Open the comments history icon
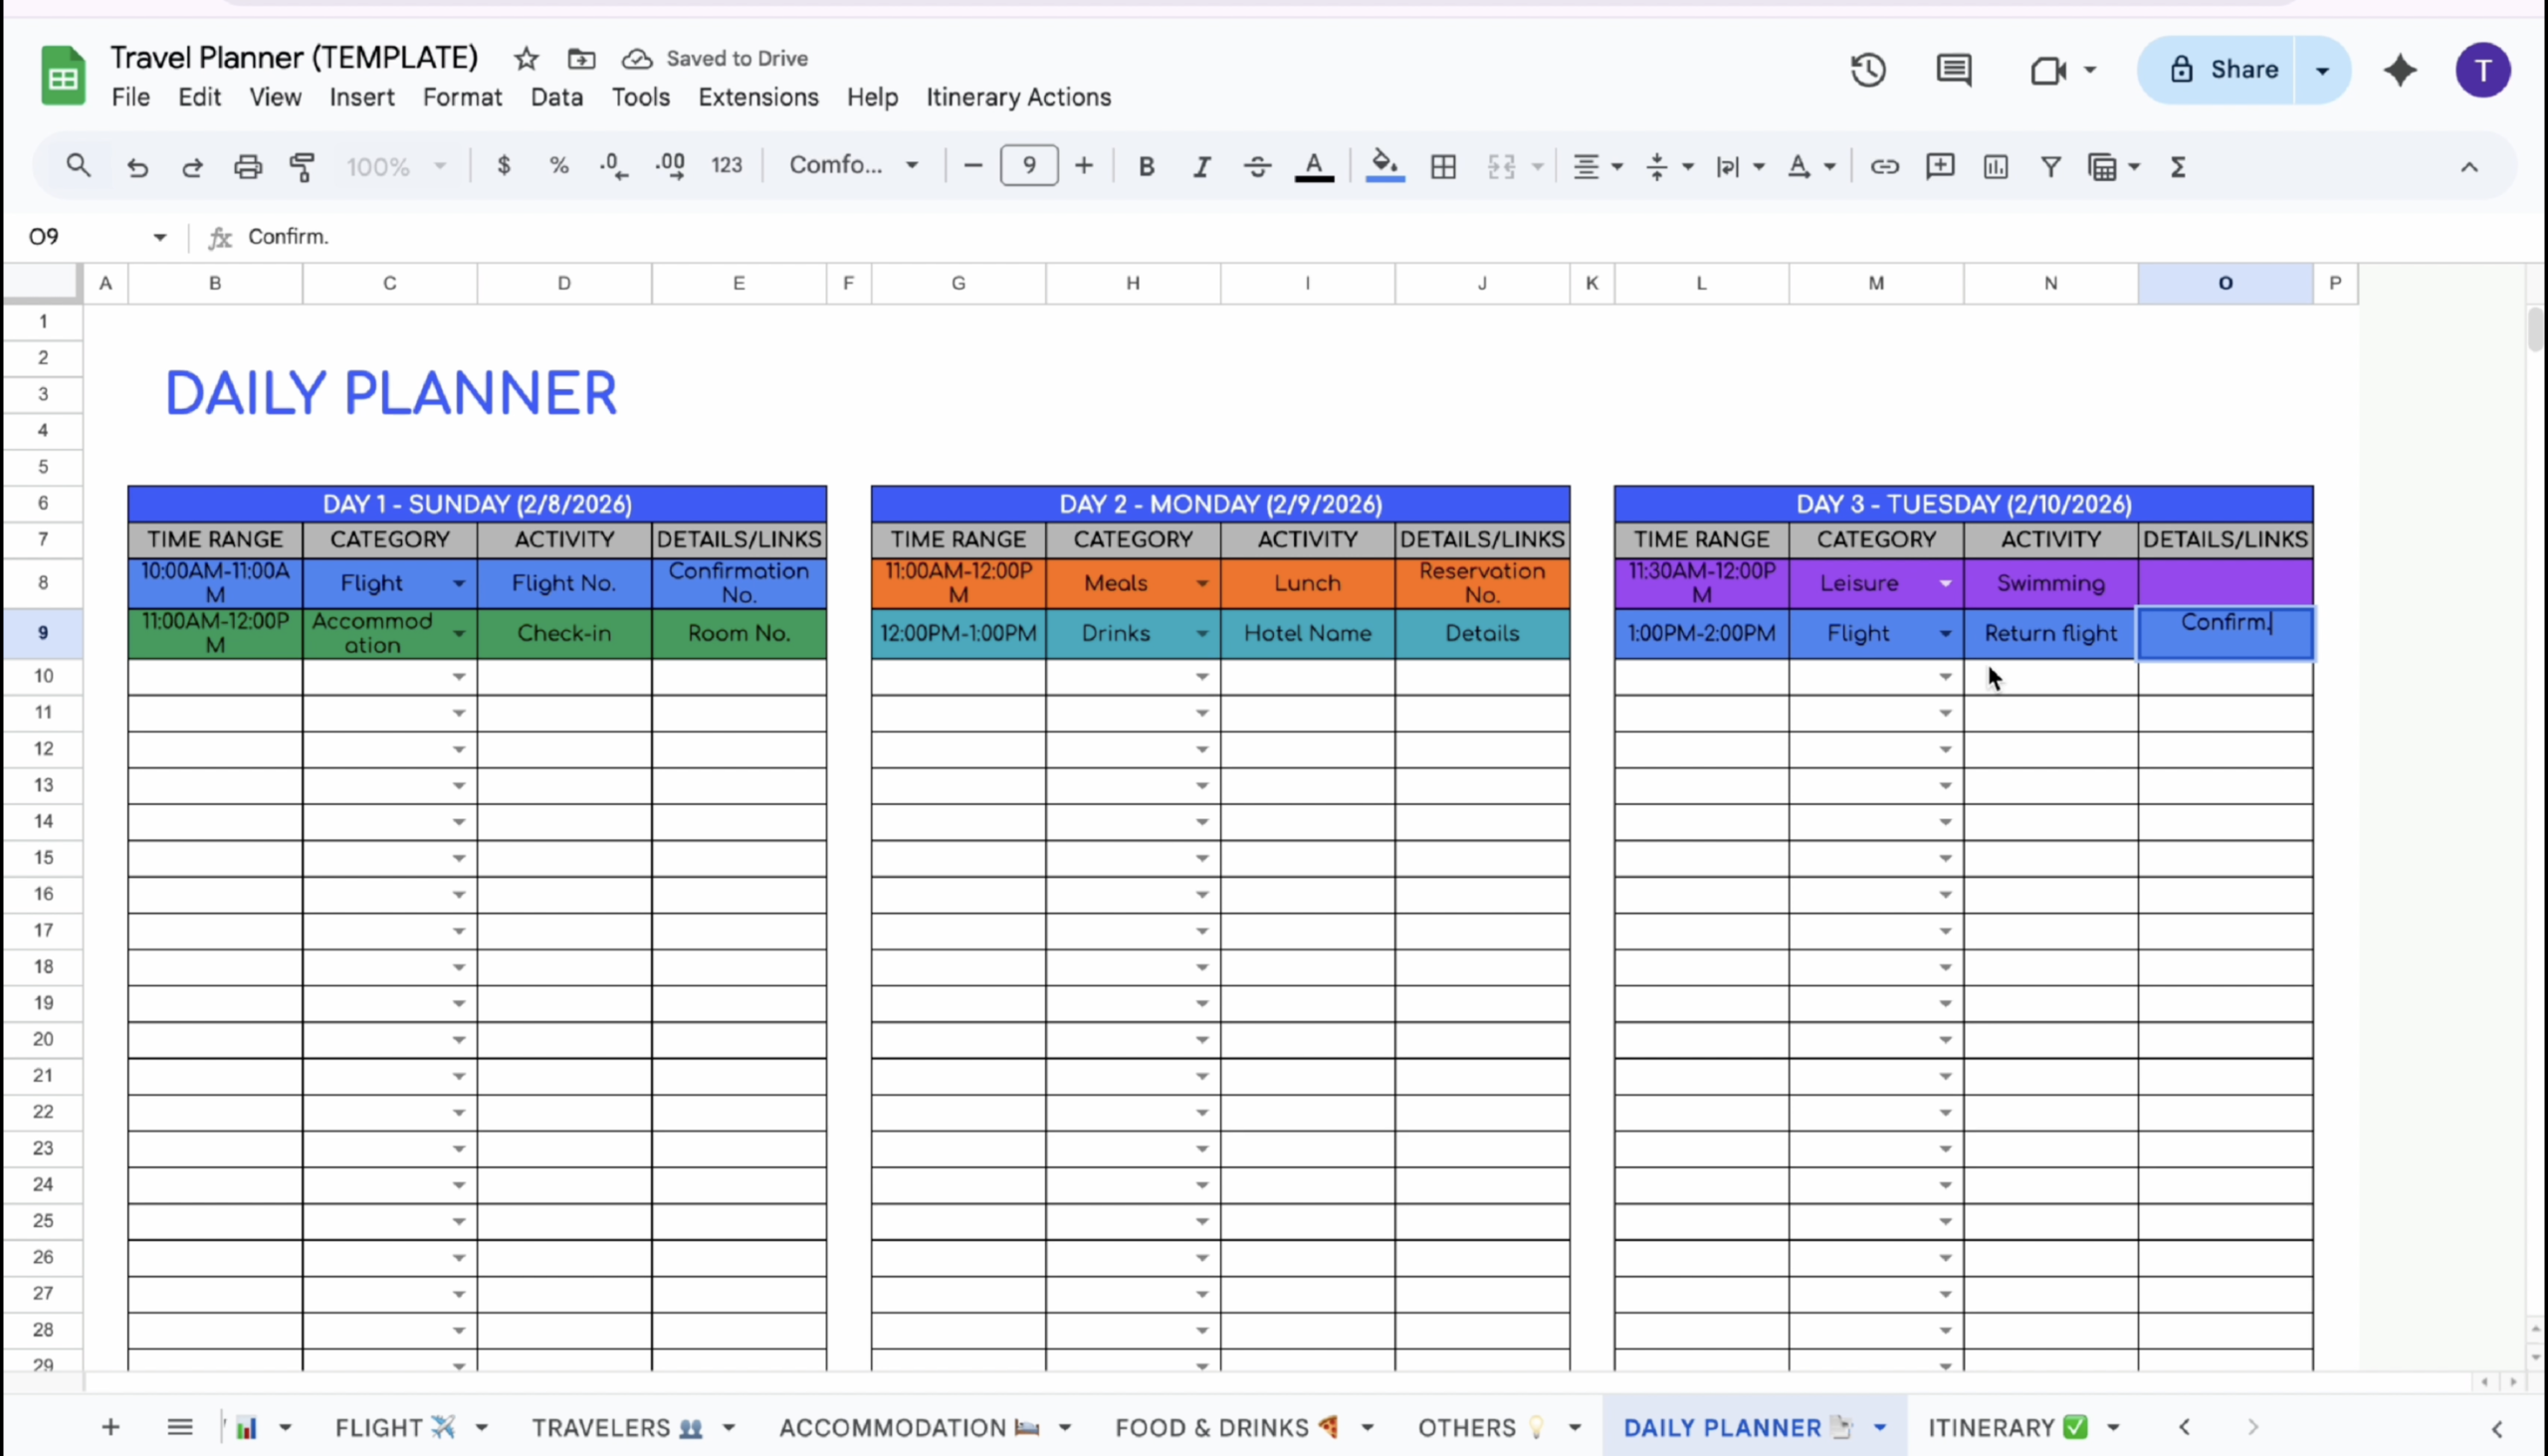Image resolution: width=2548 pixels, height=1456 pixels. tap(1953, 70)
